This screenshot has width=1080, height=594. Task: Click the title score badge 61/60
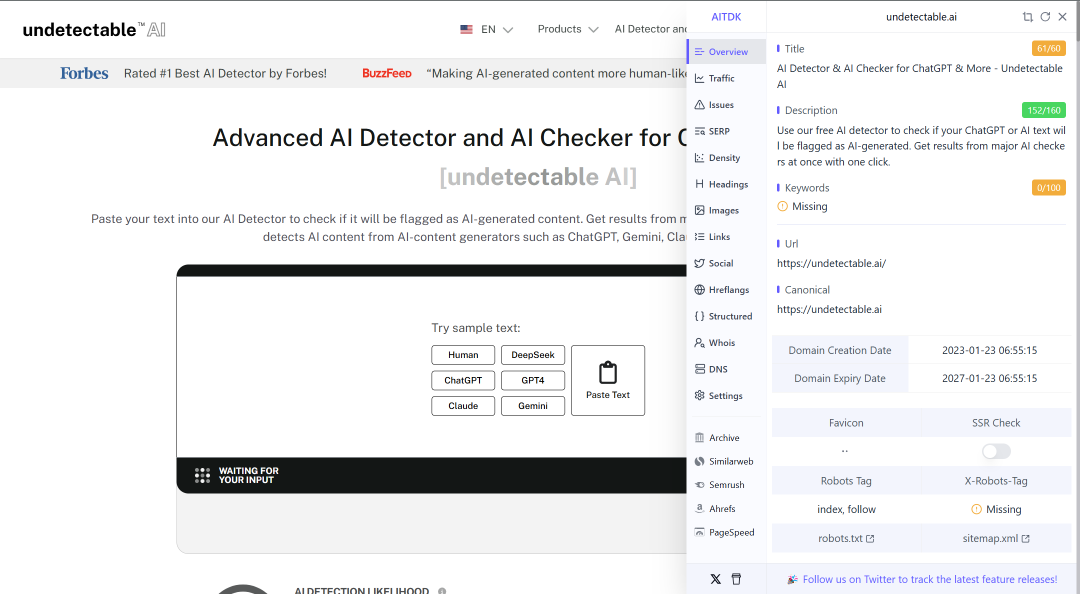[x=1048, y=48]
